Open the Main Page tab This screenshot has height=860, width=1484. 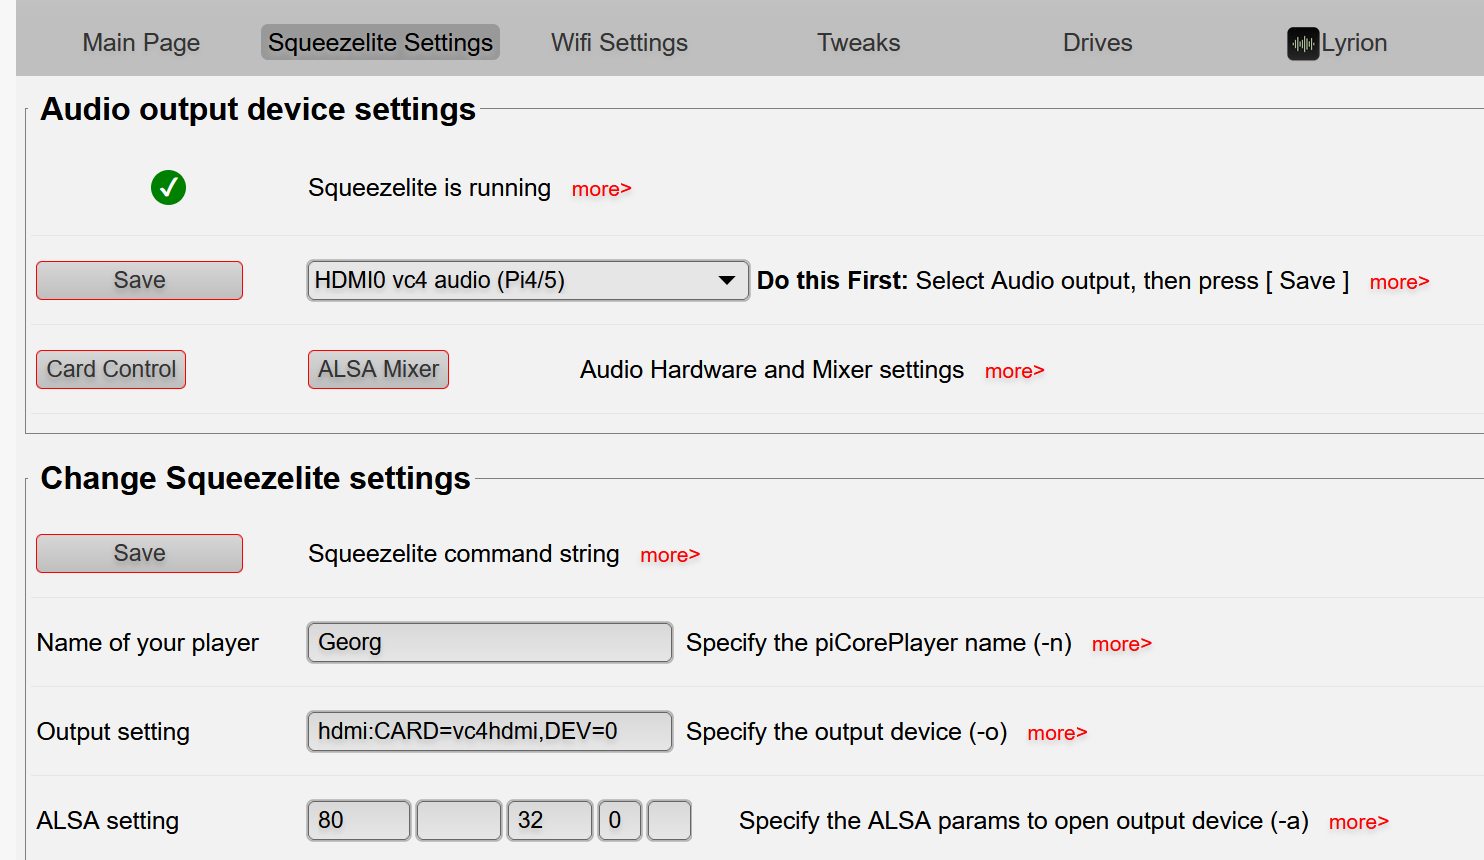141,43
